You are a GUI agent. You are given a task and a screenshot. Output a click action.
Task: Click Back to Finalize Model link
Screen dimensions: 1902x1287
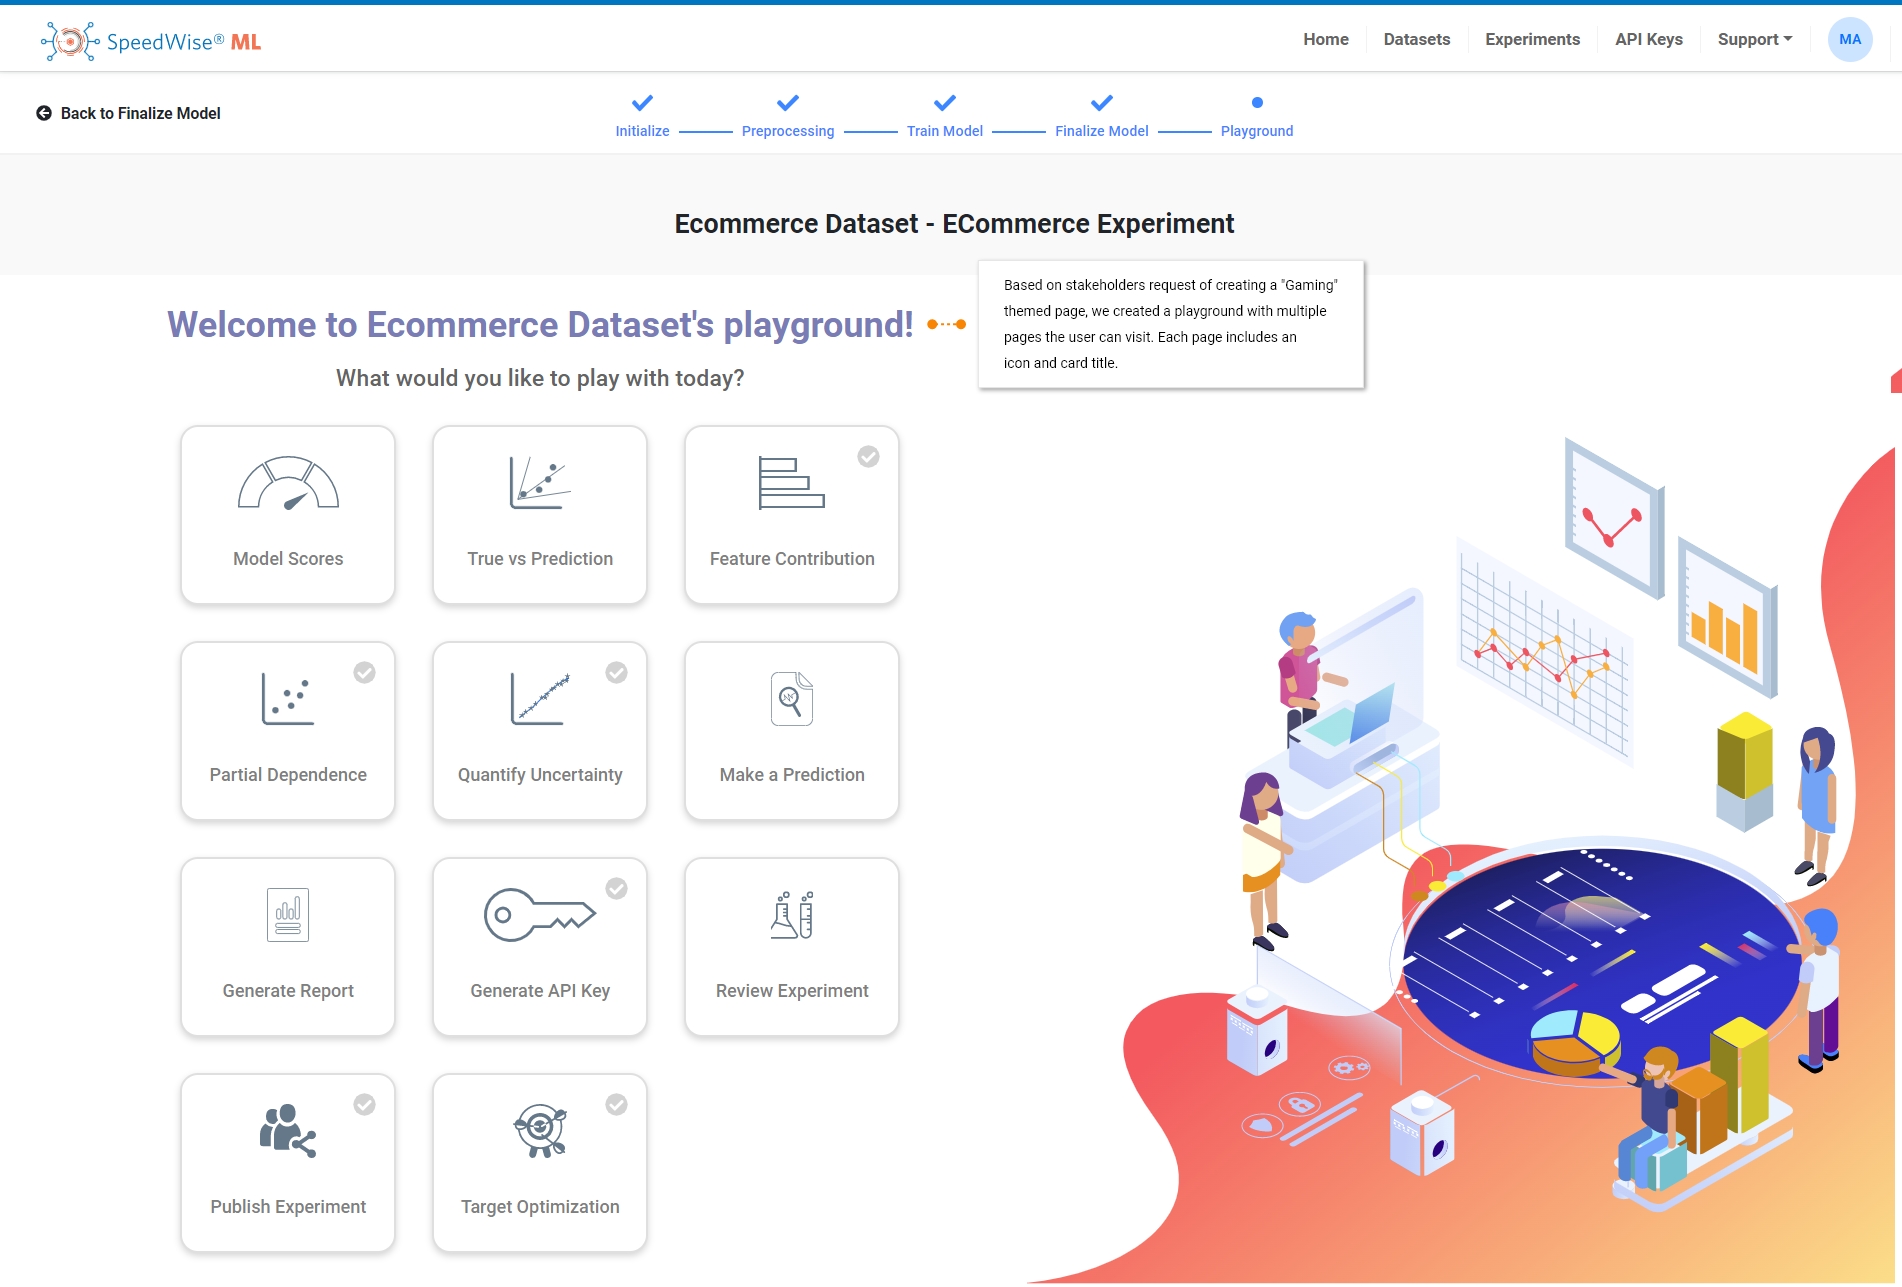pyautogui.click(x=129, y=114)
